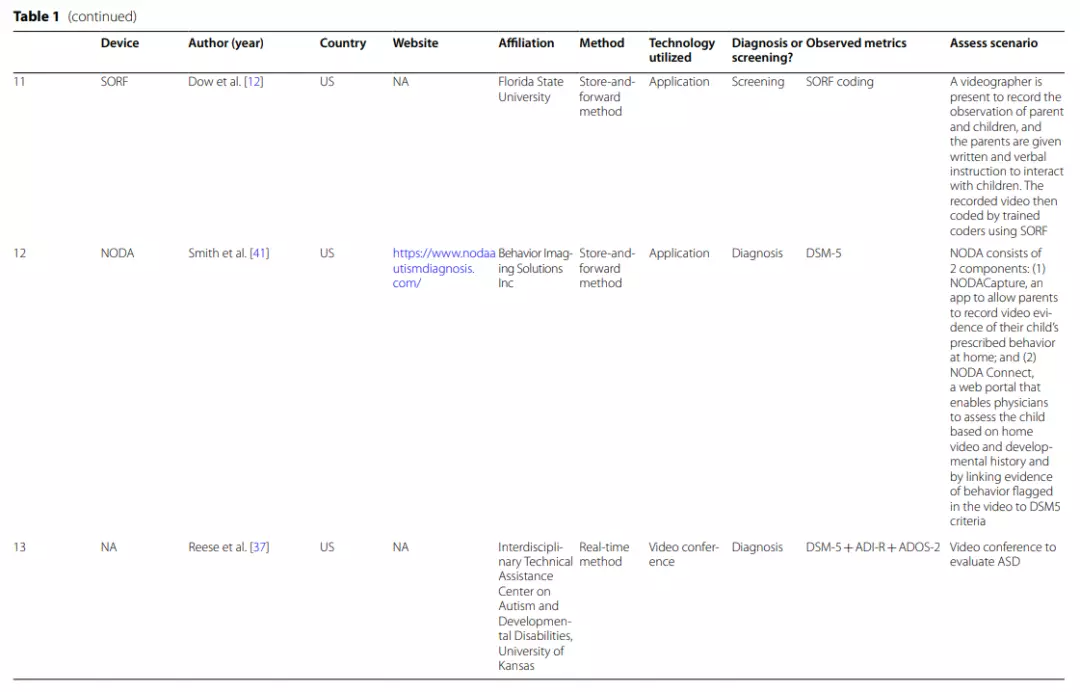Image resolution: width=1080 pixels, height=692 pixels.
Task: Open citation reference [41] for Smith et al.
Action: (x=259, y=253)
